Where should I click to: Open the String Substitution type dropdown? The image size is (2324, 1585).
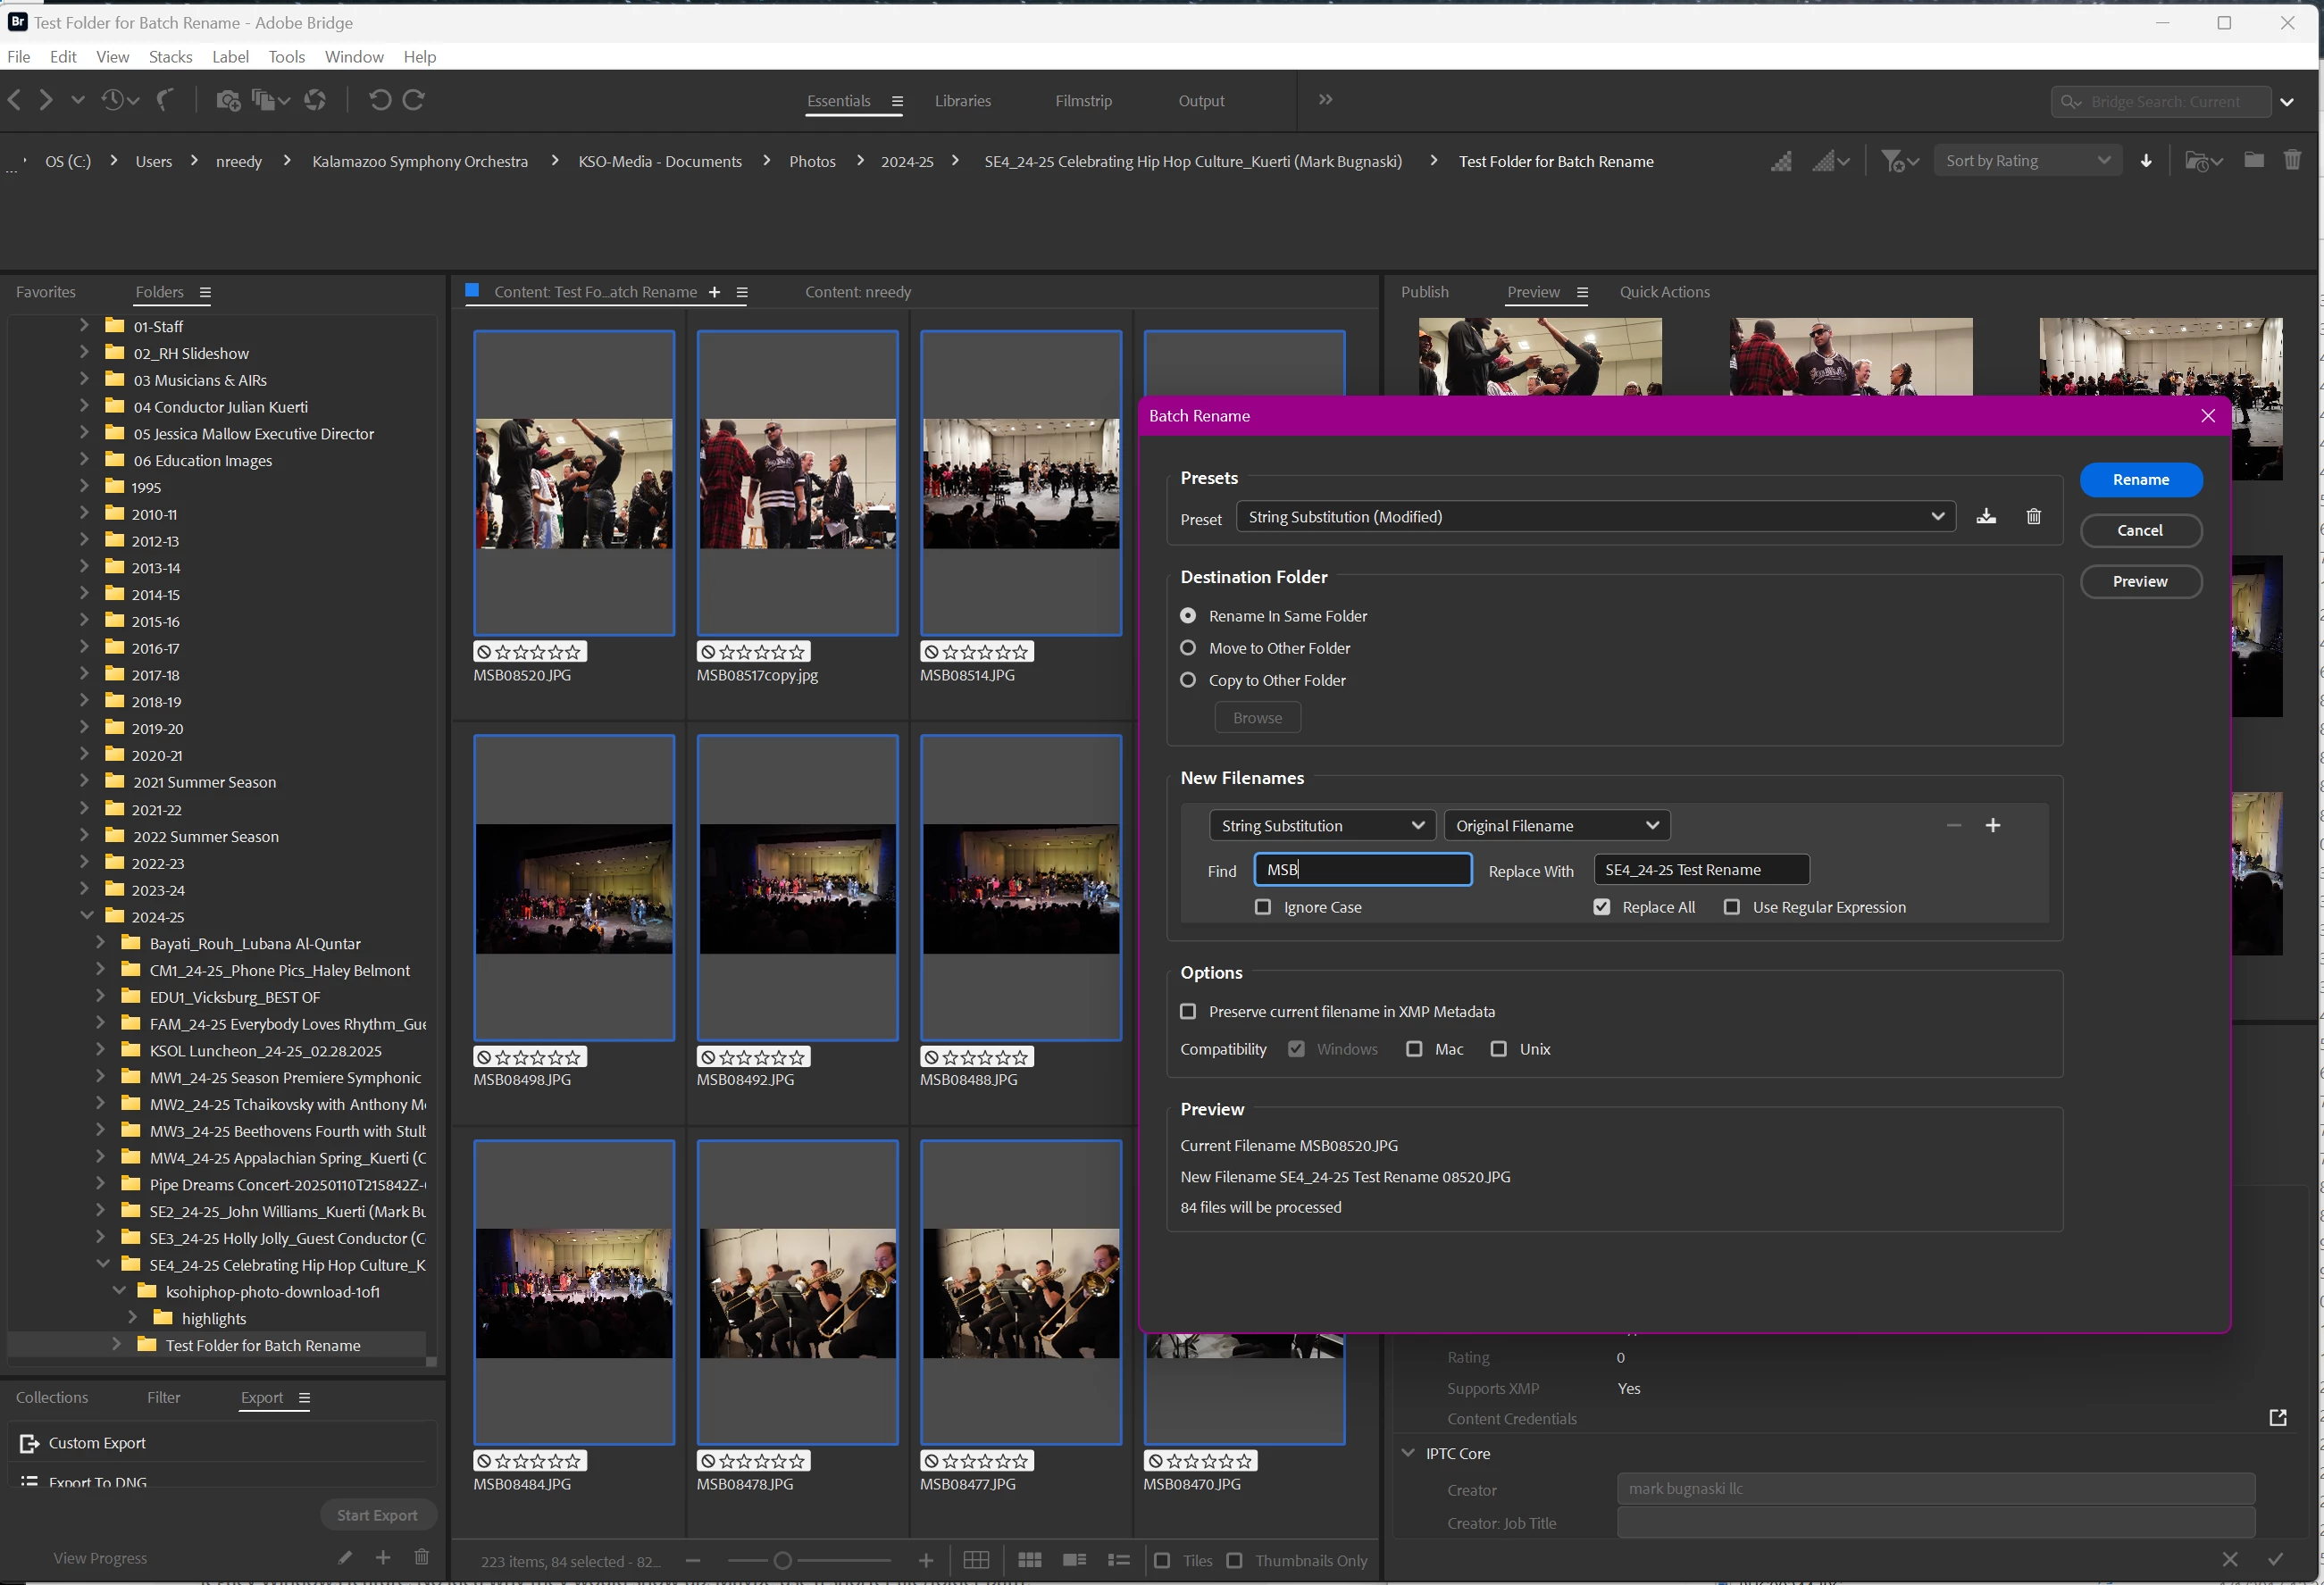click(x=1321, y=825)
